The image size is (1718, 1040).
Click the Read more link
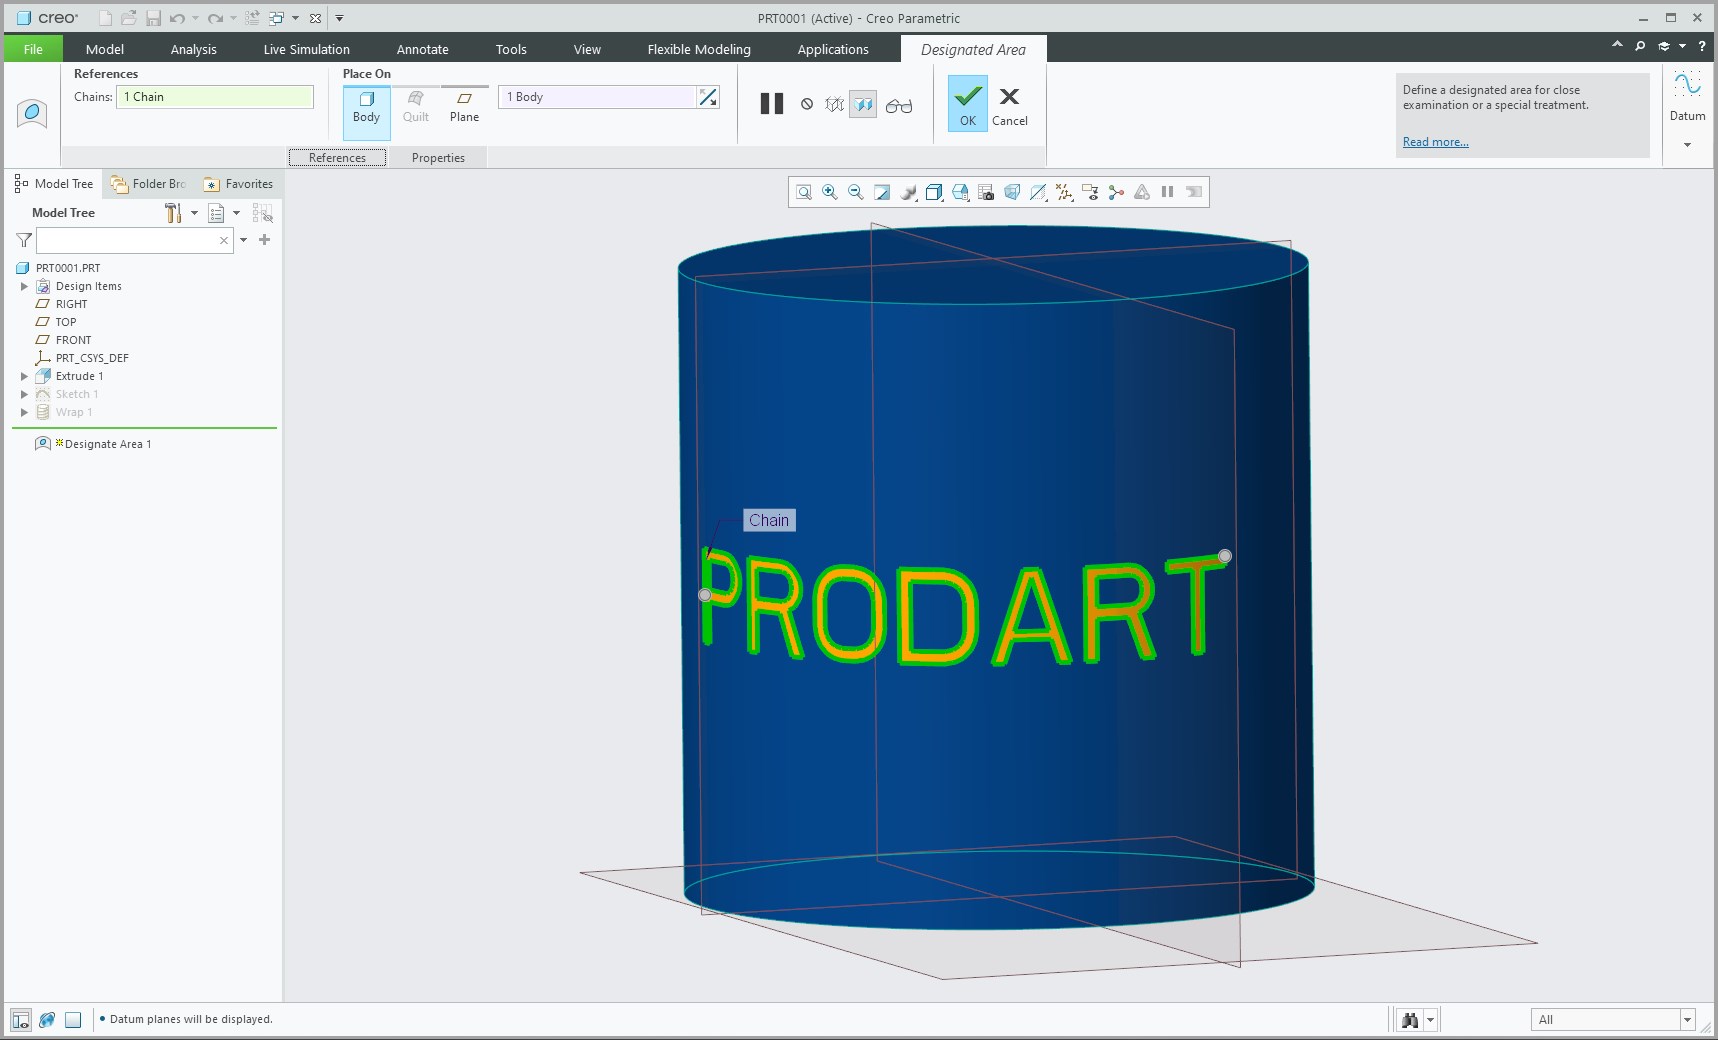[x=1434, y=142]
